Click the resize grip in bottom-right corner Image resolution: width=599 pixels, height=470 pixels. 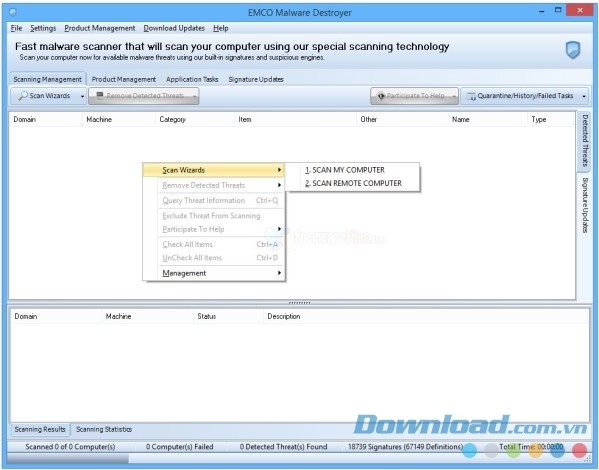coord(588,460)
